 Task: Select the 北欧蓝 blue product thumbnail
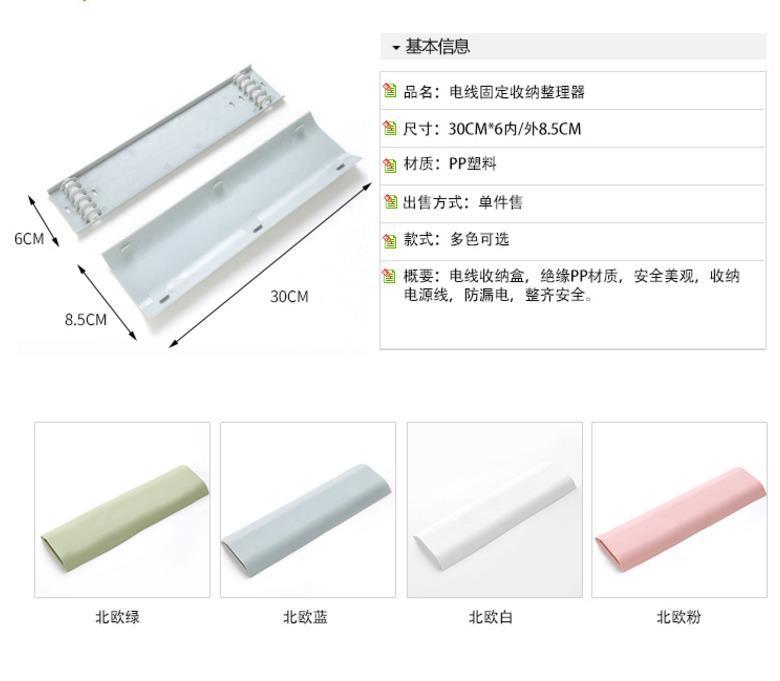coord(308,510)
